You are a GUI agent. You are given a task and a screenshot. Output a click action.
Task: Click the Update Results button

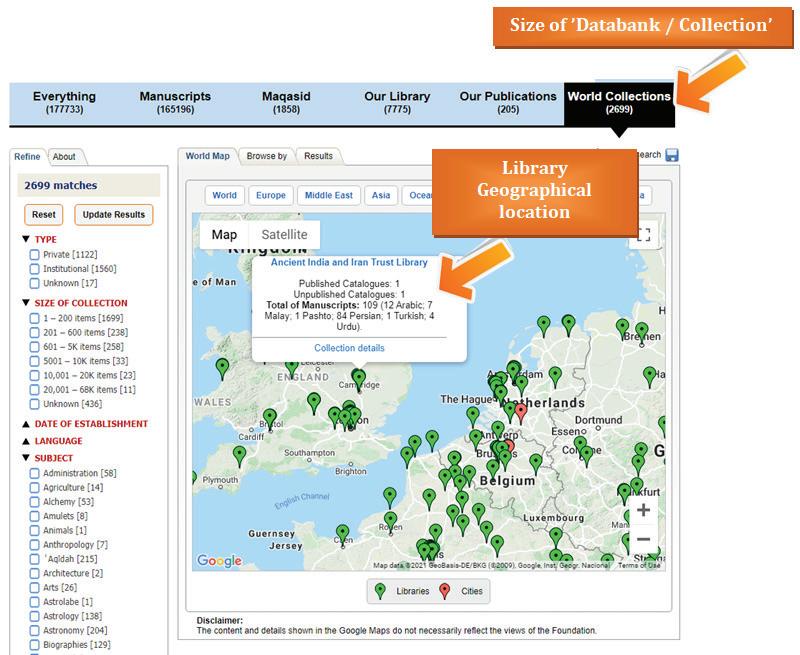pos(114,215)
